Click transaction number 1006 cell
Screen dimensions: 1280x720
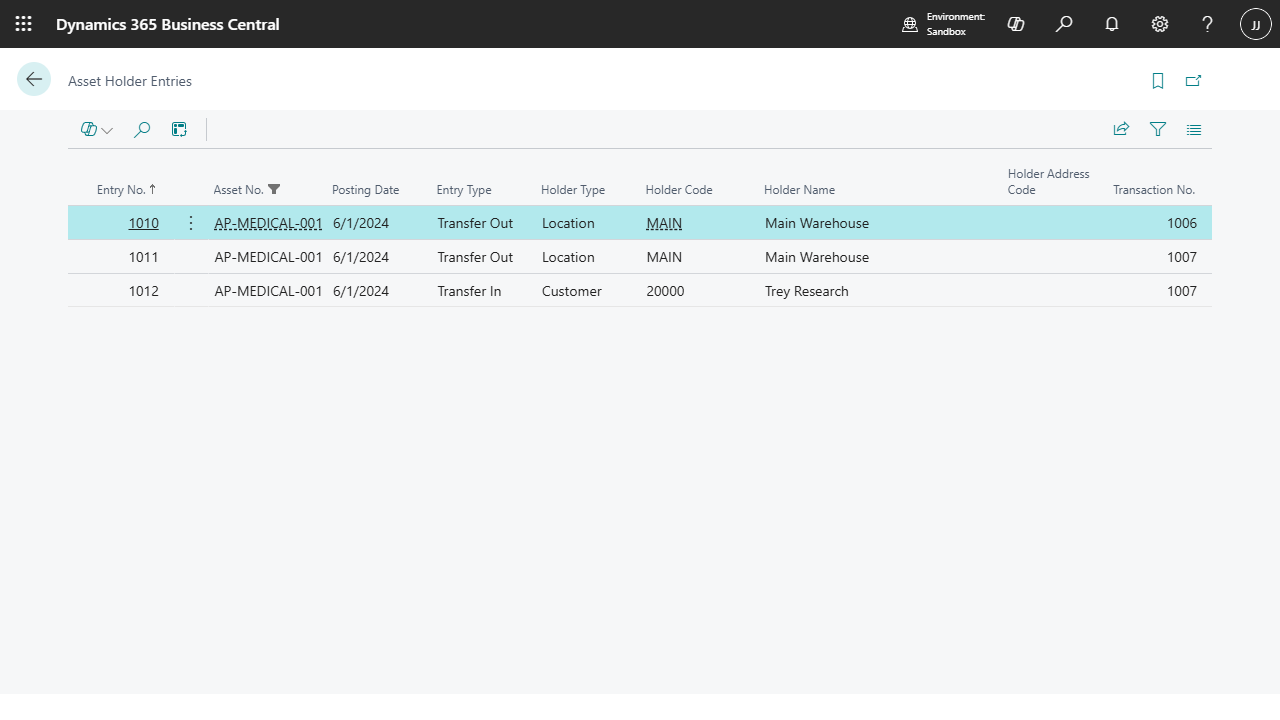point(1182,223)
